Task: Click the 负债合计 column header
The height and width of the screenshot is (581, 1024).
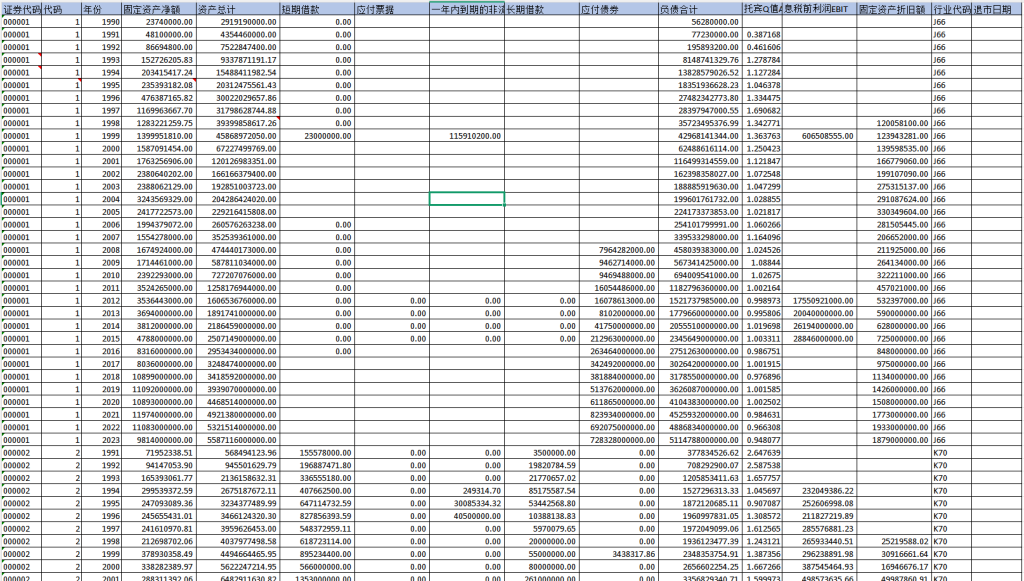Action: [698, 7]
